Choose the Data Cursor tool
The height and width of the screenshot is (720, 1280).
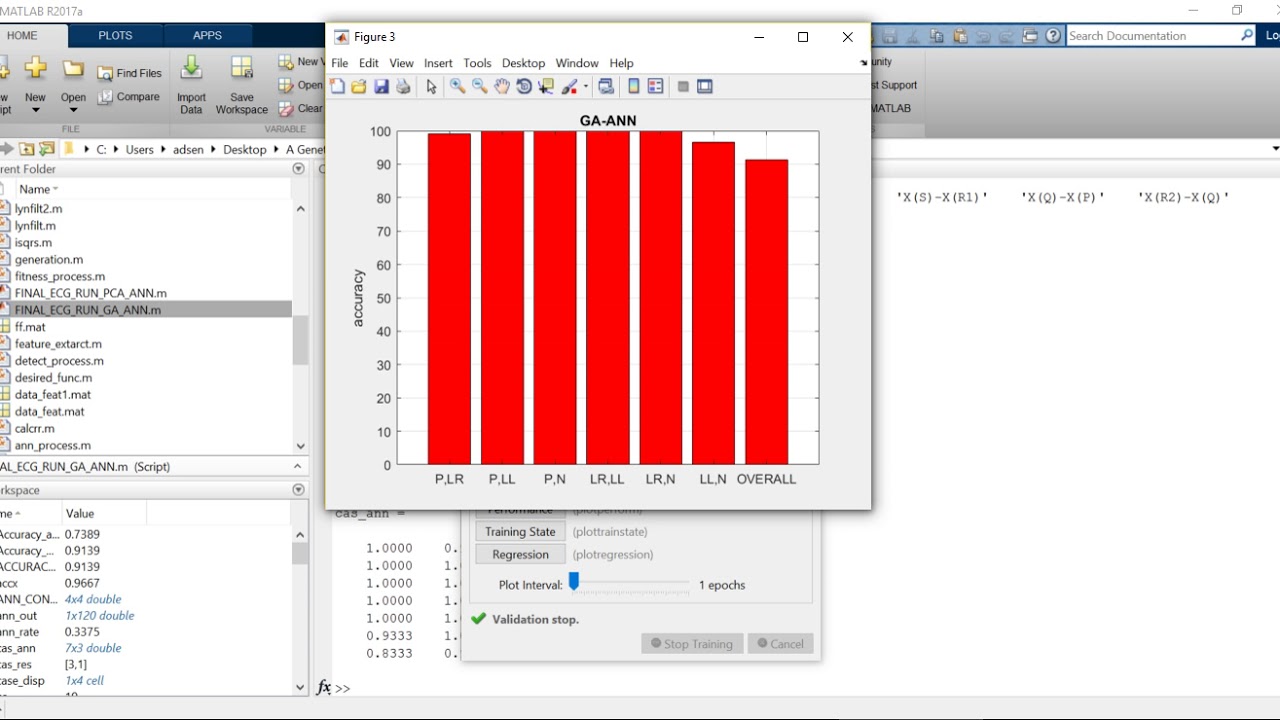point(546,87)
